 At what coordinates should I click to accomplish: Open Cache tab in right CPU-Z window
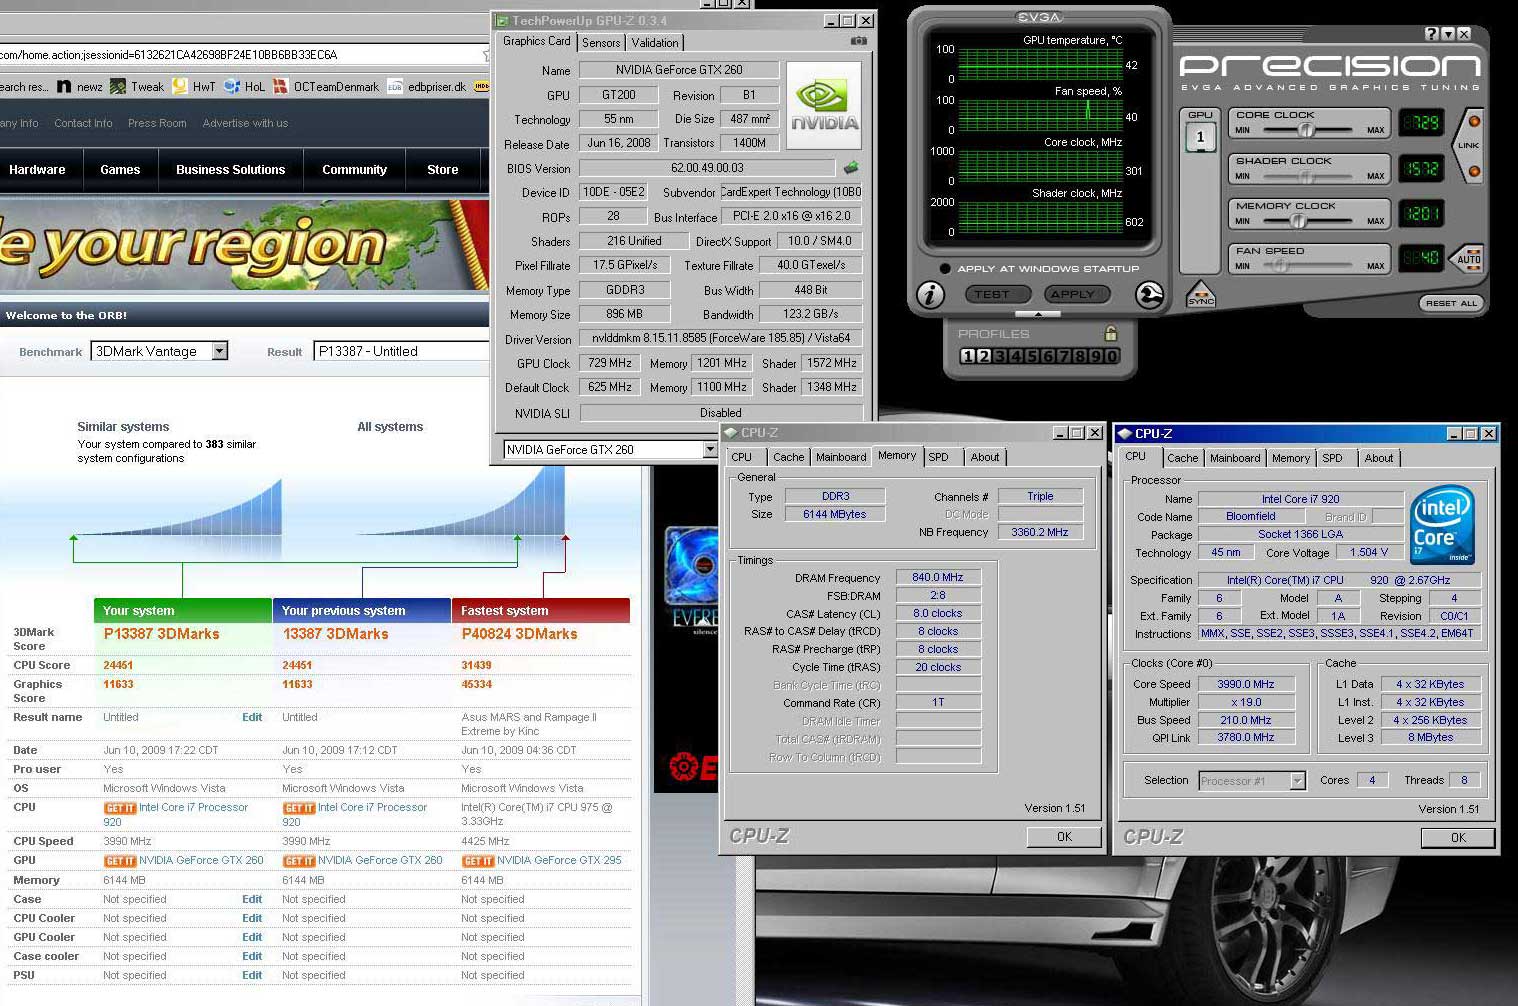[x=1182, y=458]
